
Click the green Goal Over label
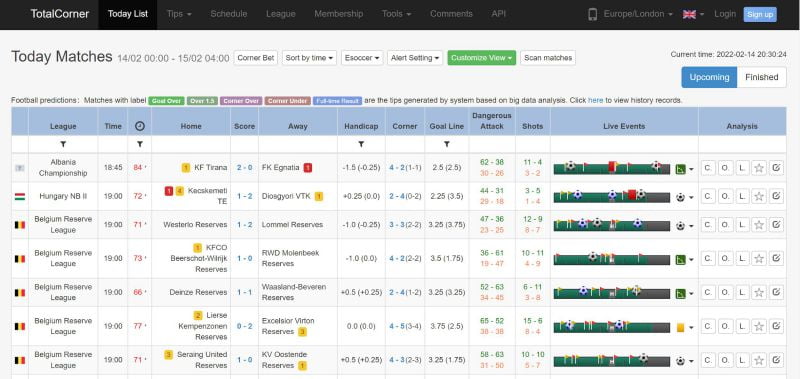pyautogui.click(x=166, y=101)
